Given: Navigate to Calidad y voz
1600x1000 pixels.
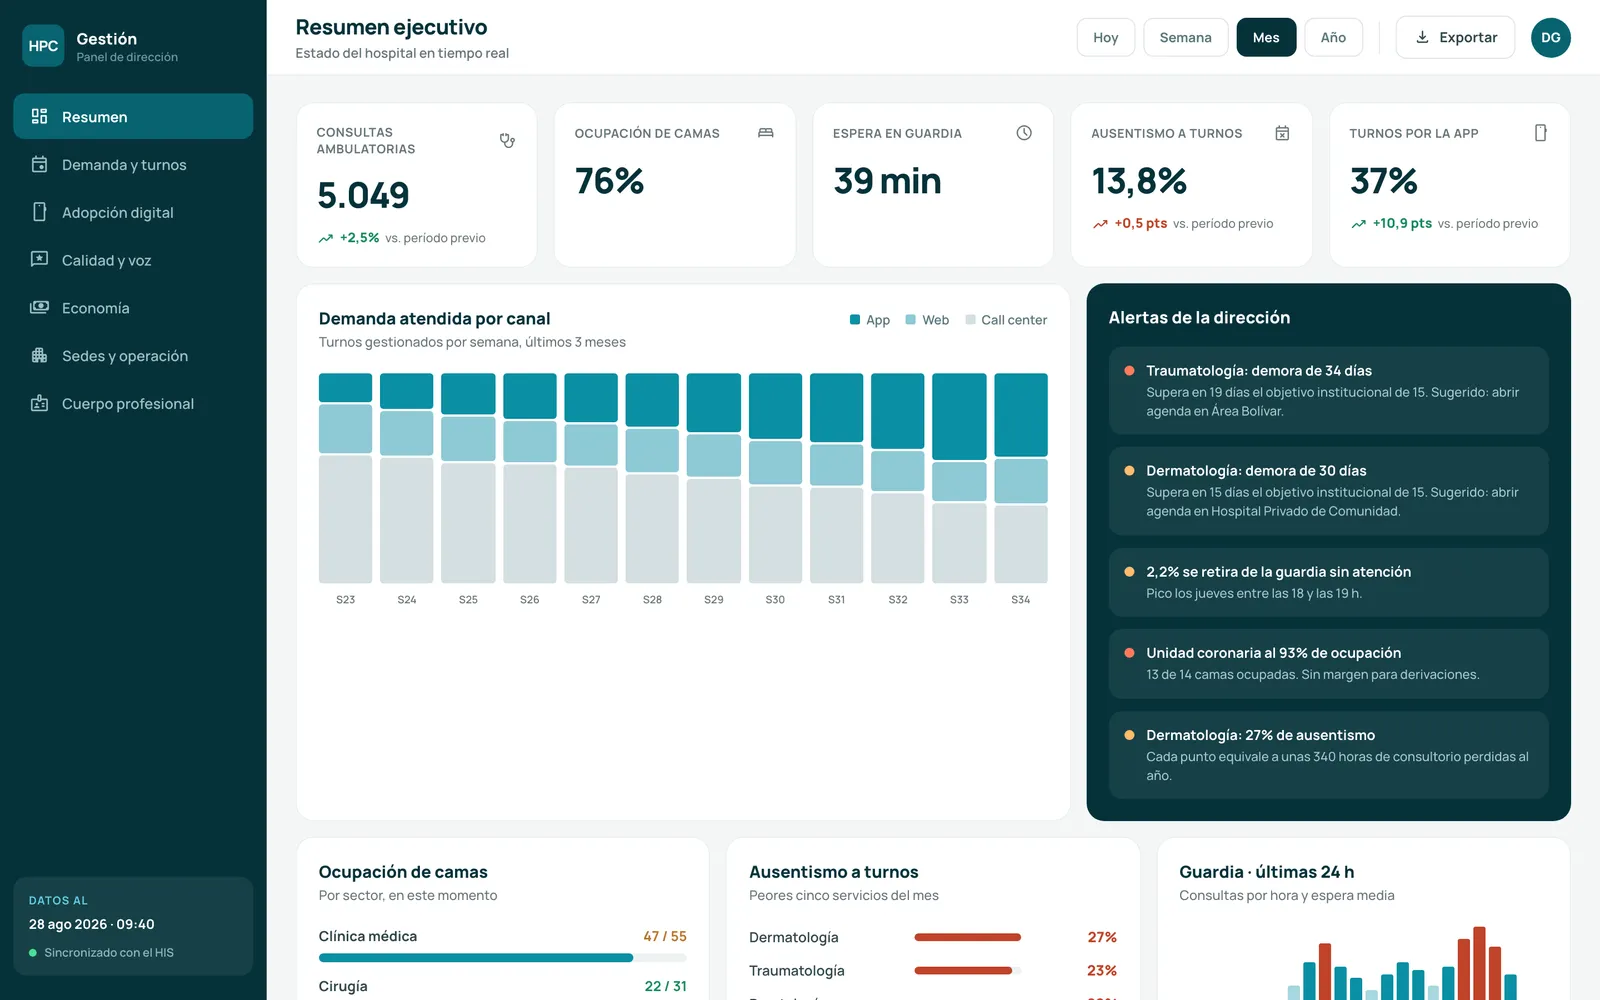Looking at the screenshot, I should pos(133,260).
